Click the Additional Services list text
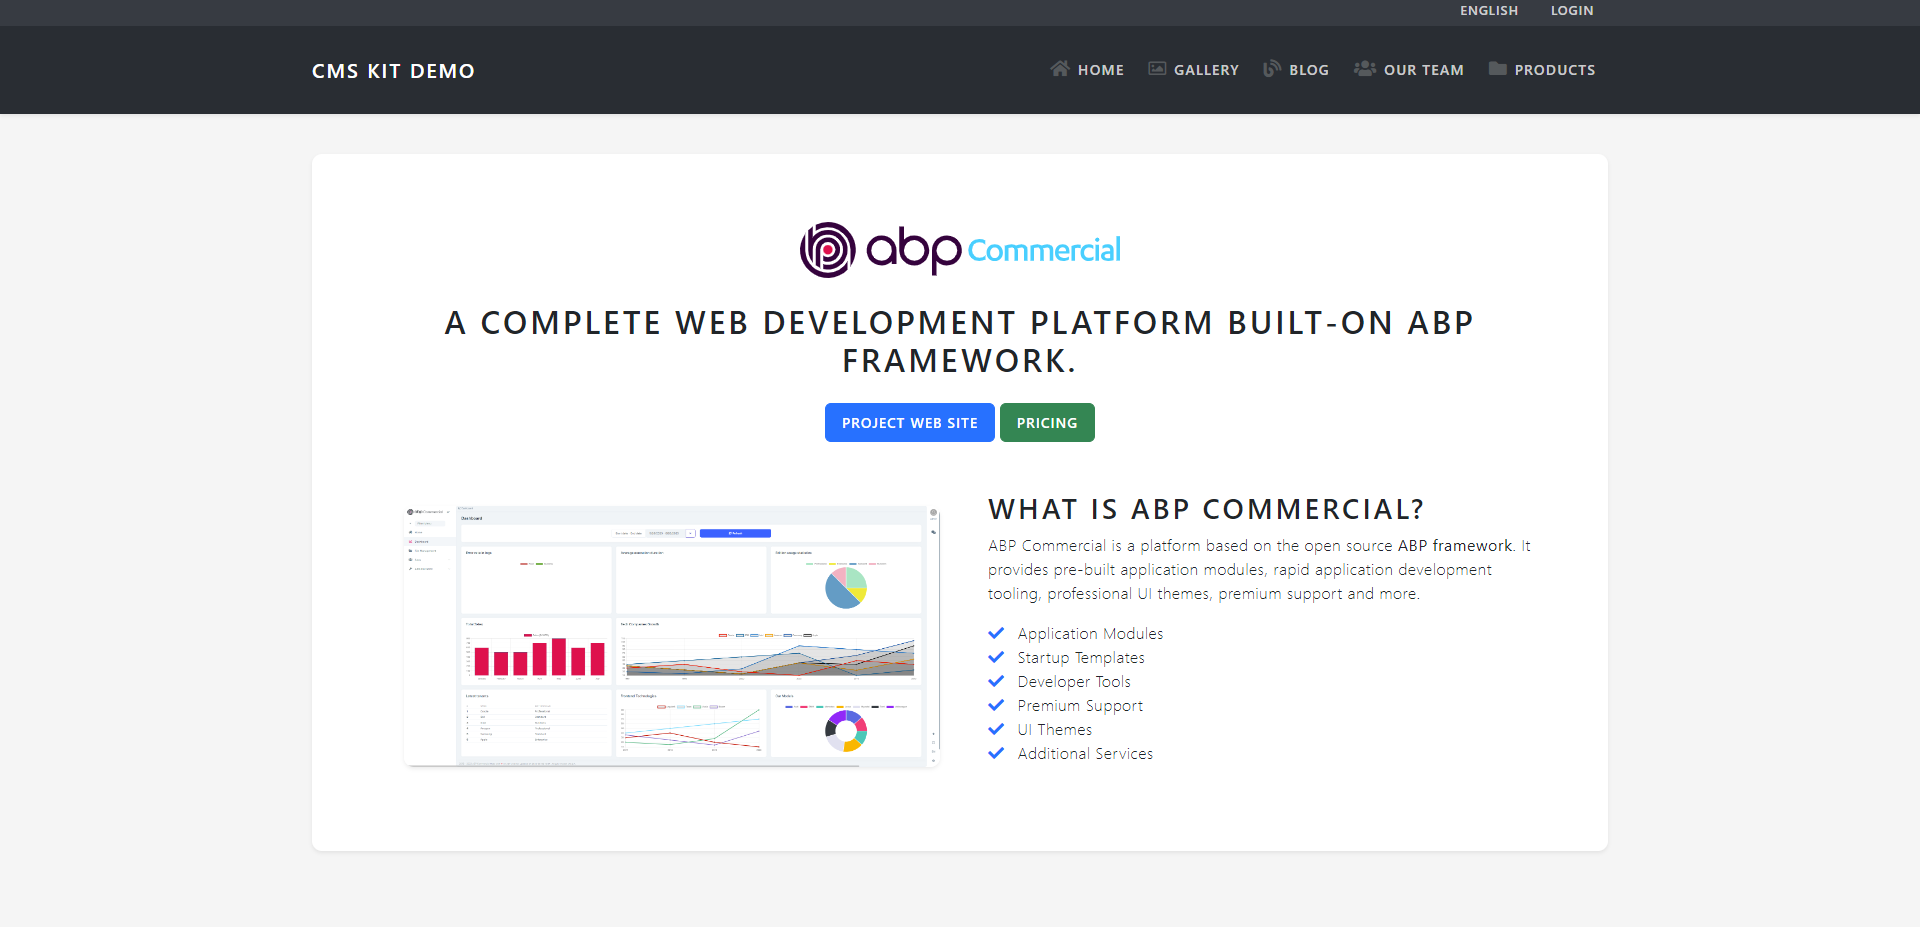 click(1085, 754)
